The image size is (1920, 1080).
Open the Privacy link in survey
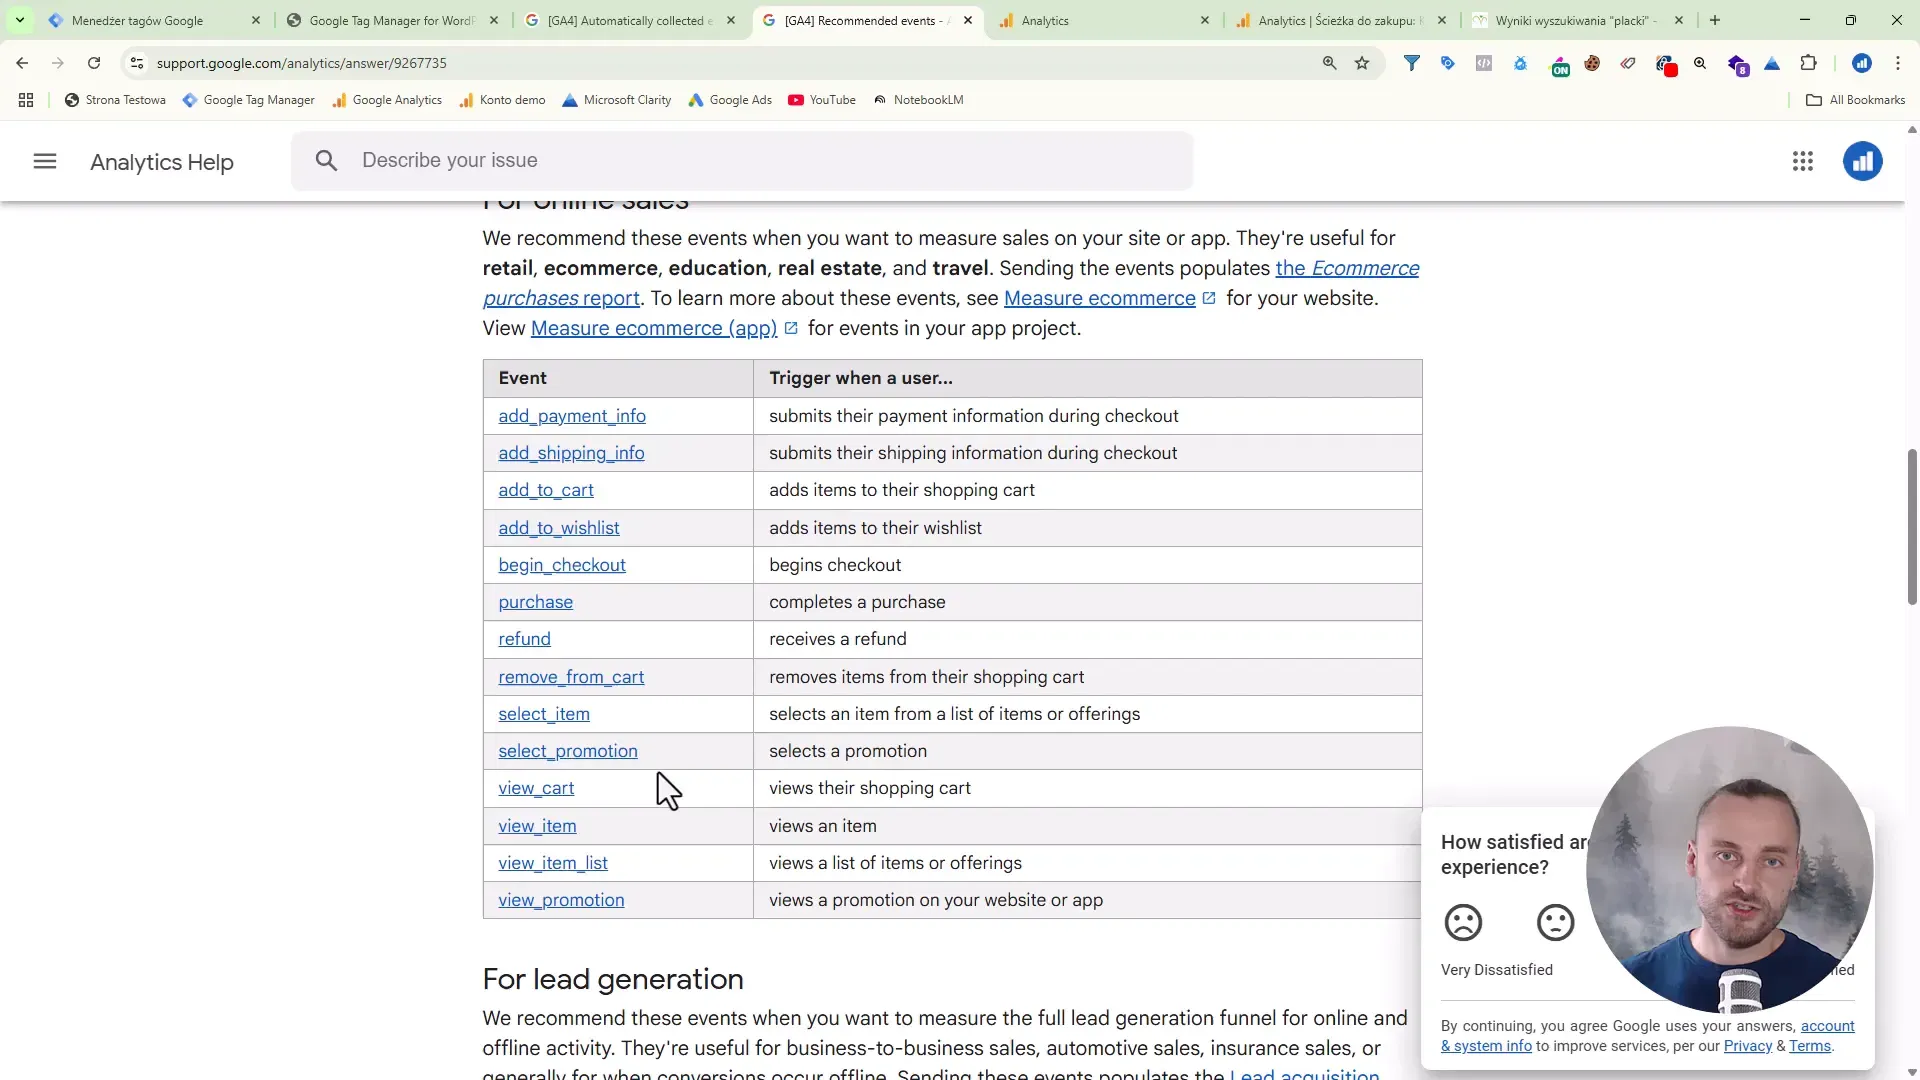pos(1747,1046)
